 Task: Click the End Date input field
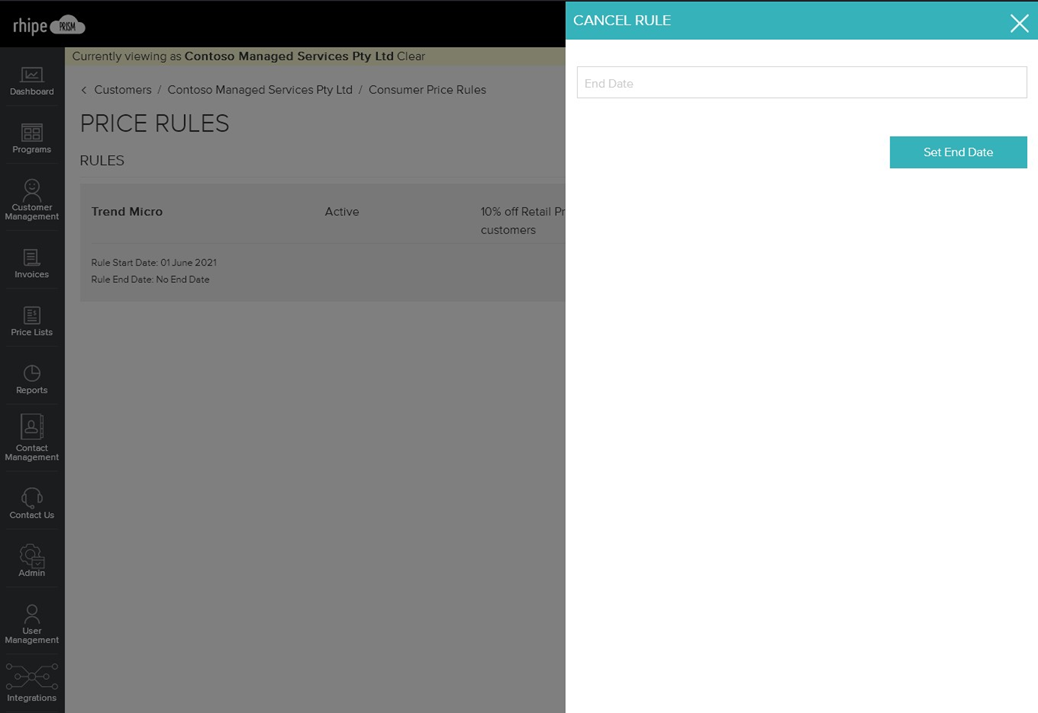pyautogui.click(x=801, y=83)
